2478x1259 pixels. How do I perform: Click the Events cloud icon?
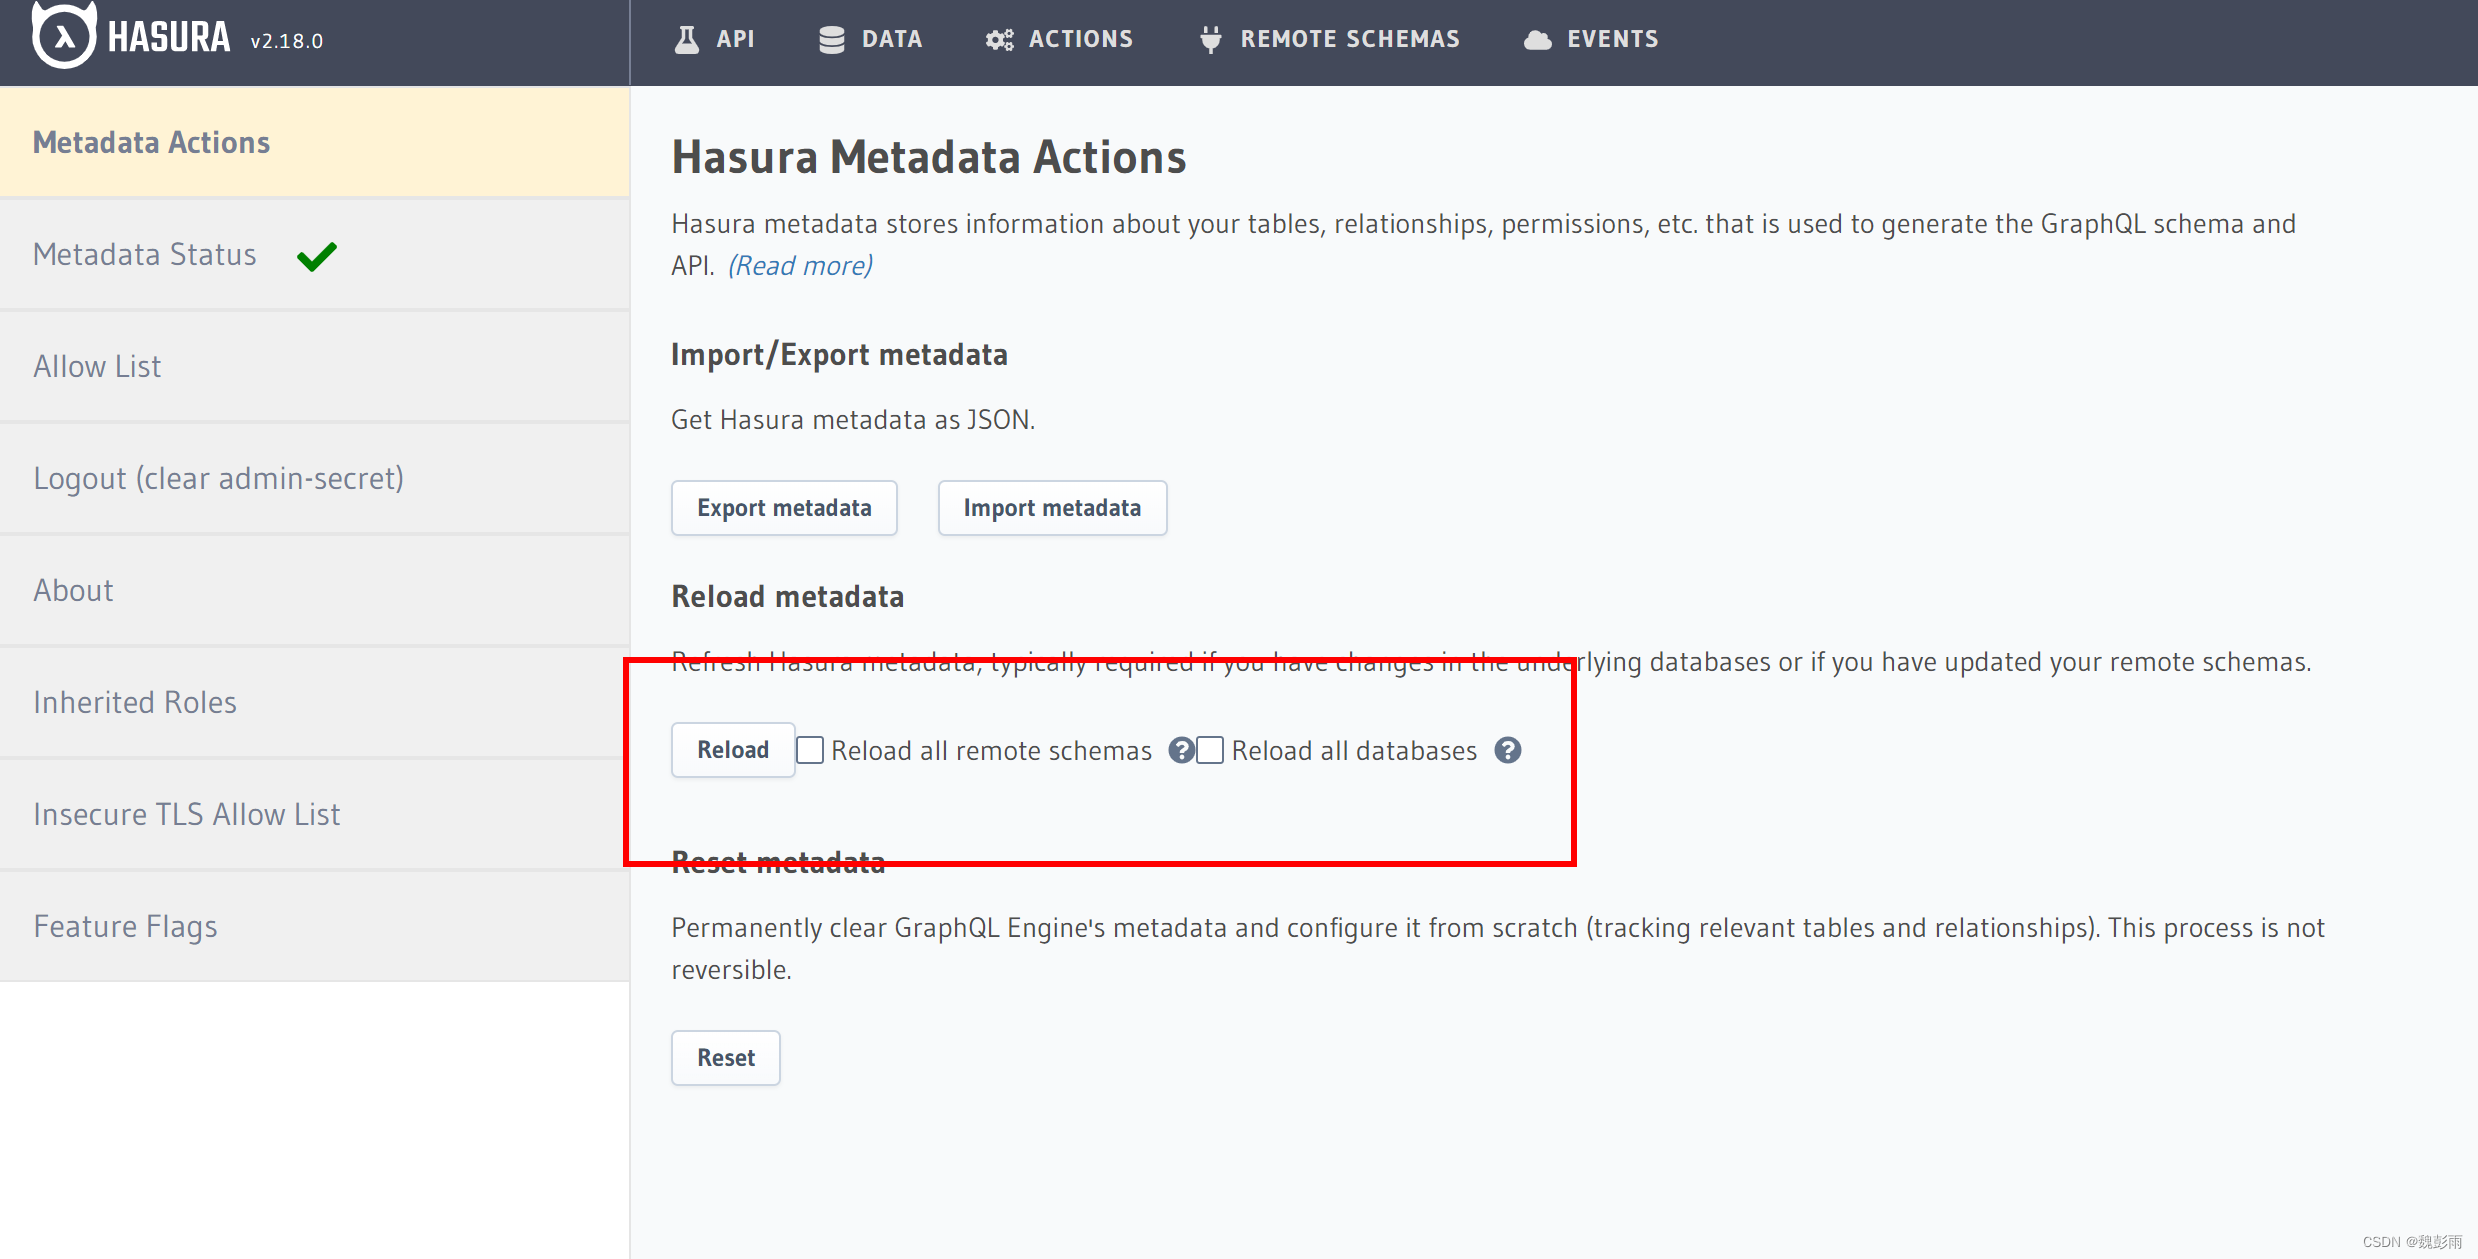point(1537,40)
